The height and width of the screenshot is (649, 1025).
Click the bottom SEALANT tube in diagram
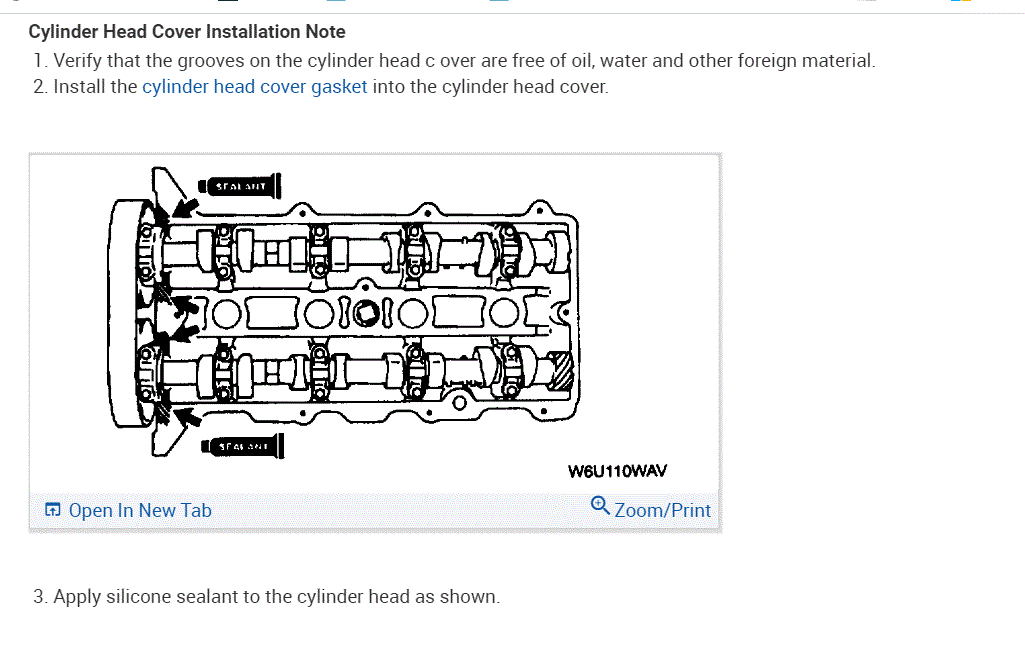243,446
